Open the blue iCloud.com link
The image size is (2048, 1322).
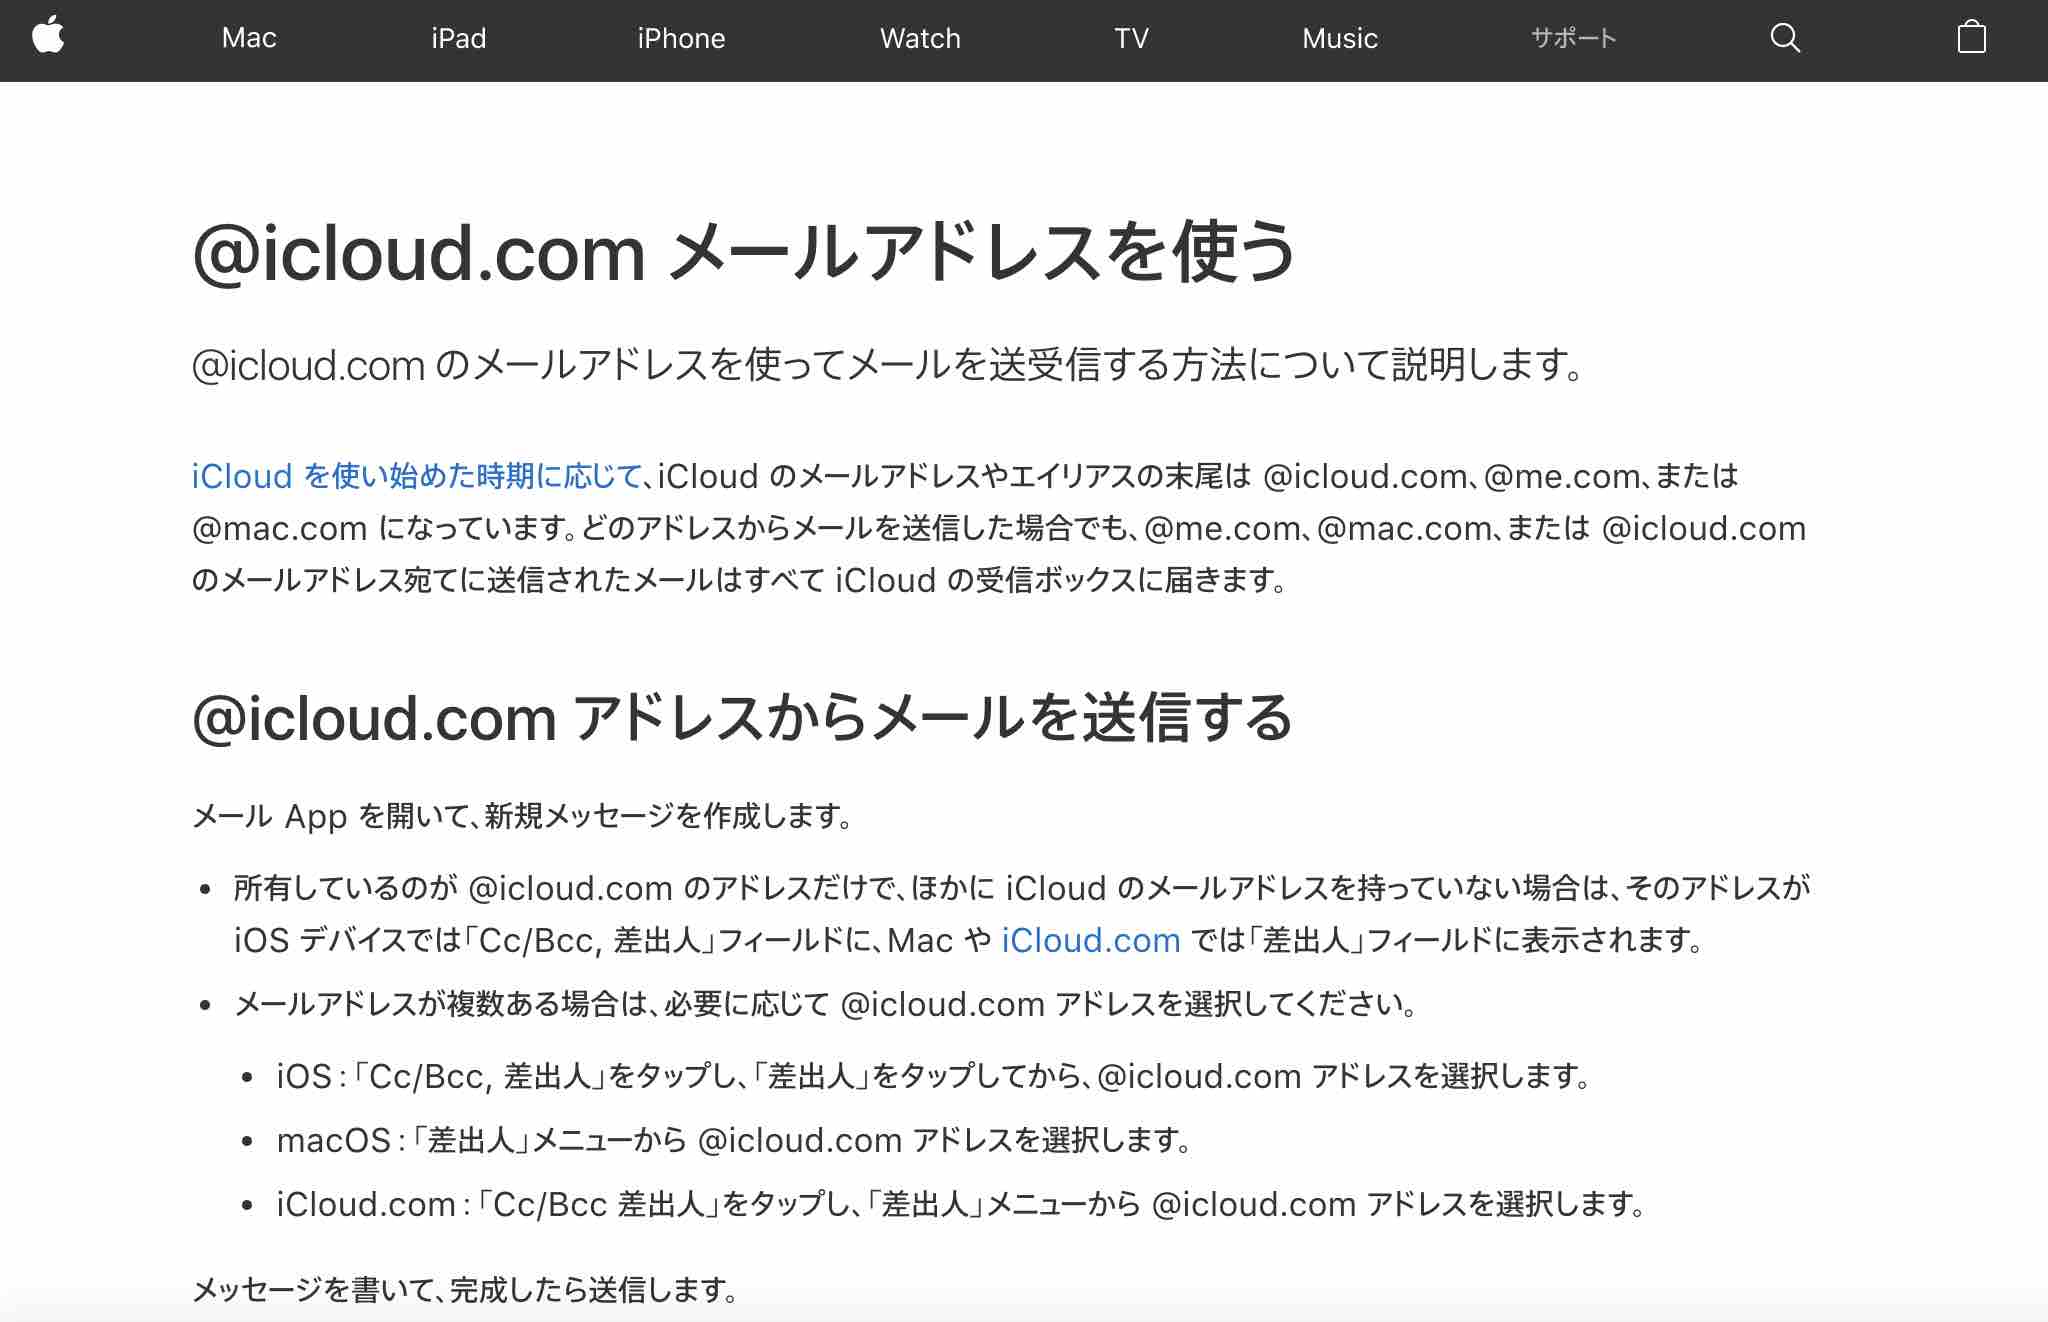[1091, 940]
